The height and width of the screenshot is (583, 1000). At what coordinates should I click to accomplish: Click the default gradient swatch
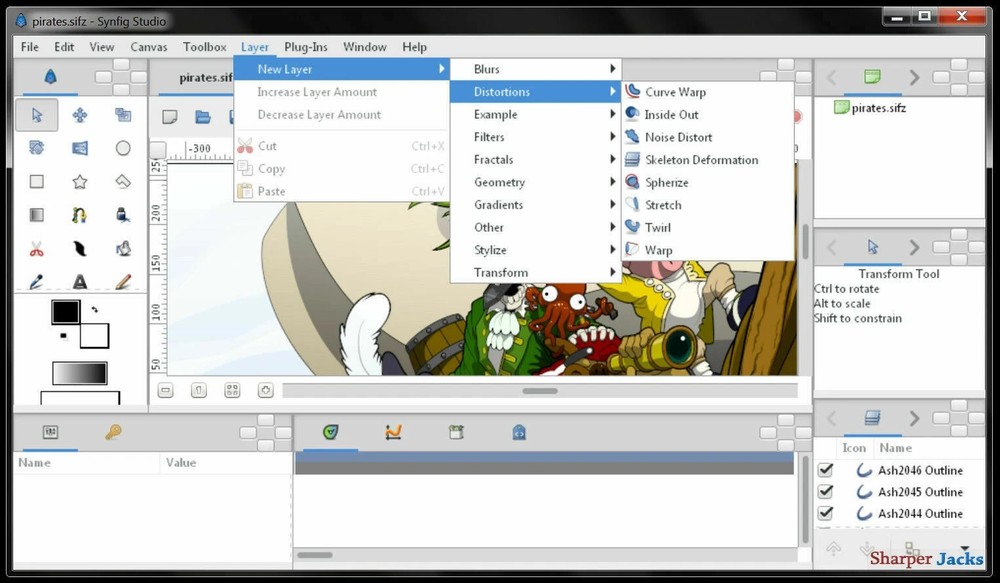80,373
